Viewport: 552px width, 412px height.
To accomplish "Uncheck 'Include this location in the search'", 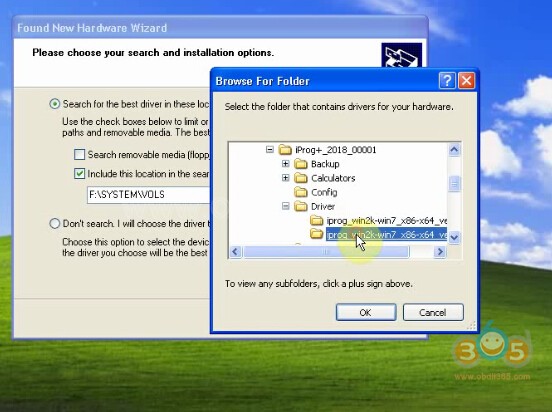I will [80, 174].
